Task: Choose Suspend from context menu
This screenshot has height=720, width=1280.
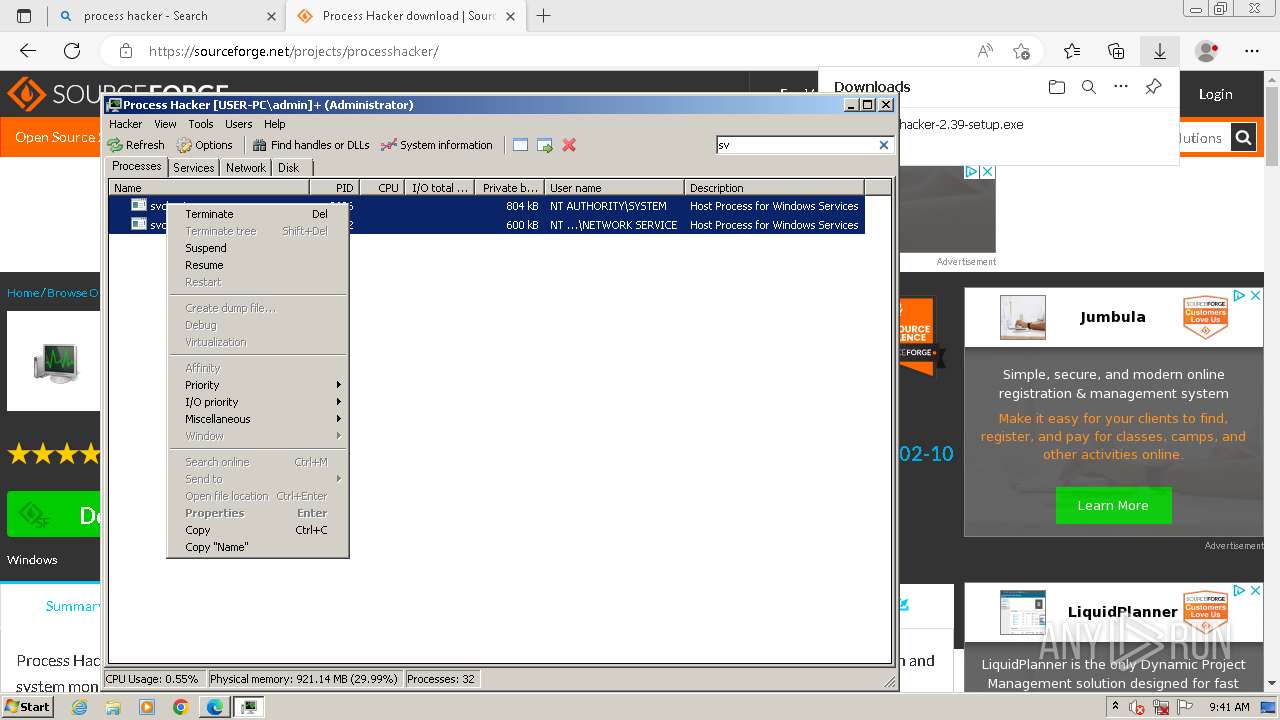Action: tap(257, 248)
